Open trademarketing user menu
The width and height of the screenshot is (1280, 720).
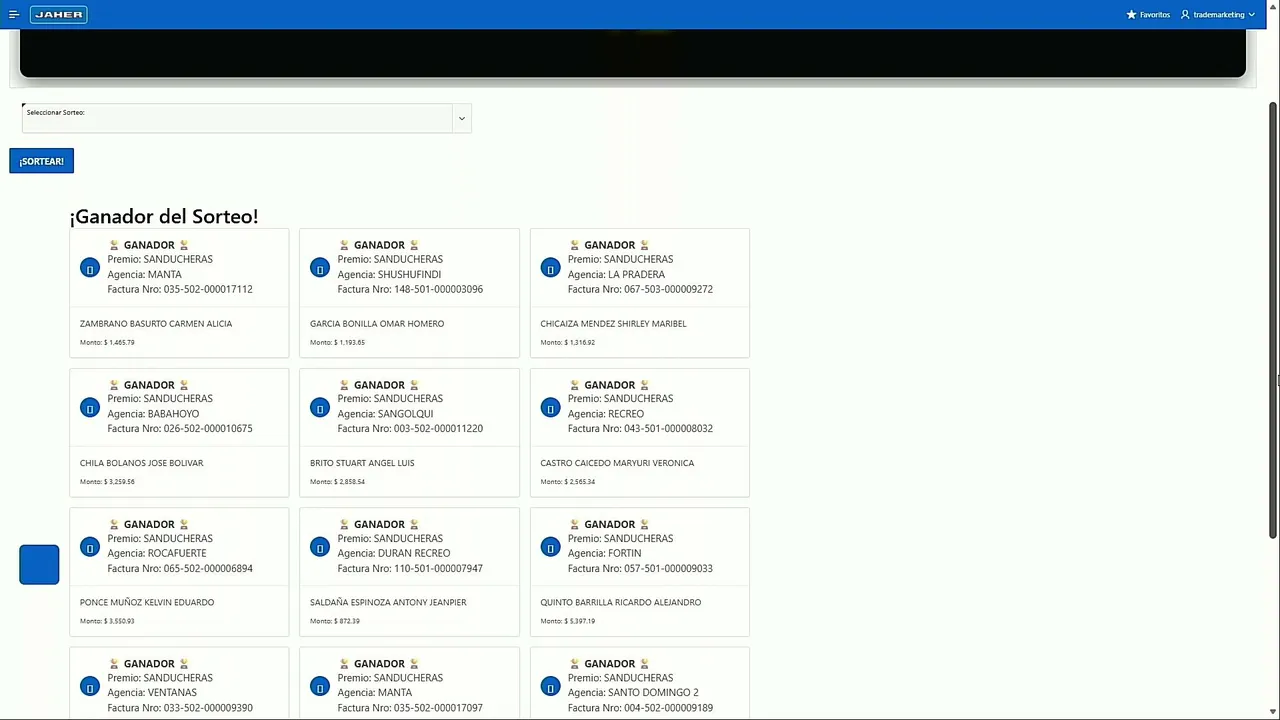coord(1218,15)
